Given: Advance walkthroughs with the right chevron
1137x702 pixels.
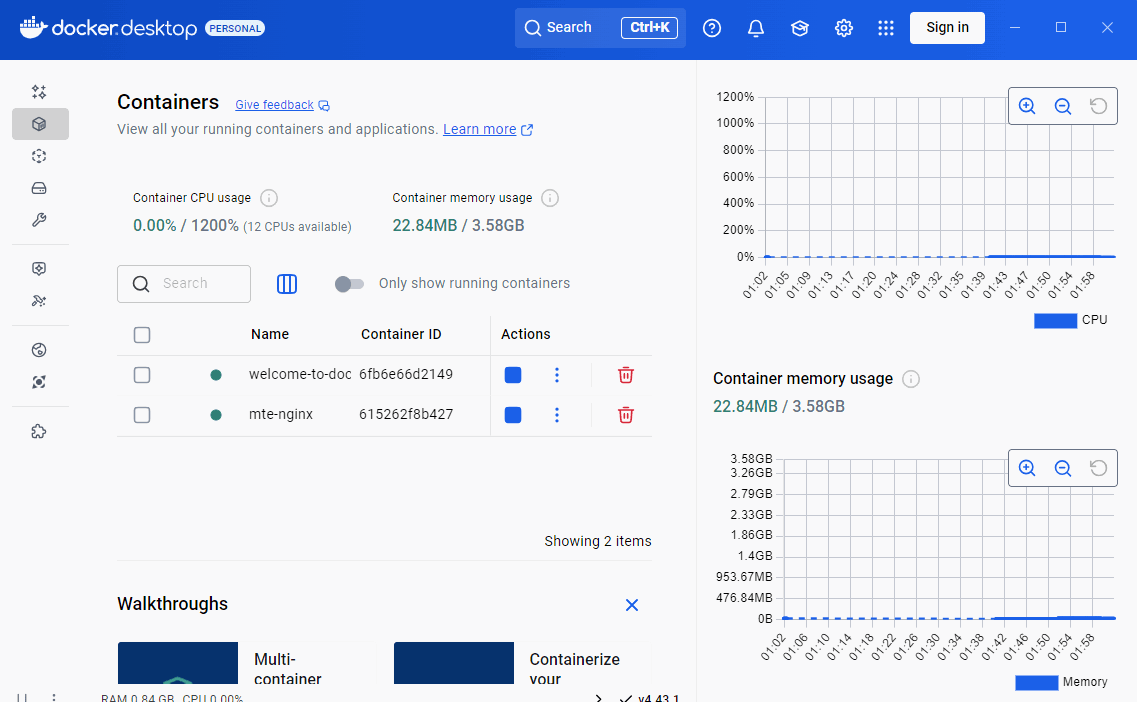Looking at the screenshot, I should [598, 699].
